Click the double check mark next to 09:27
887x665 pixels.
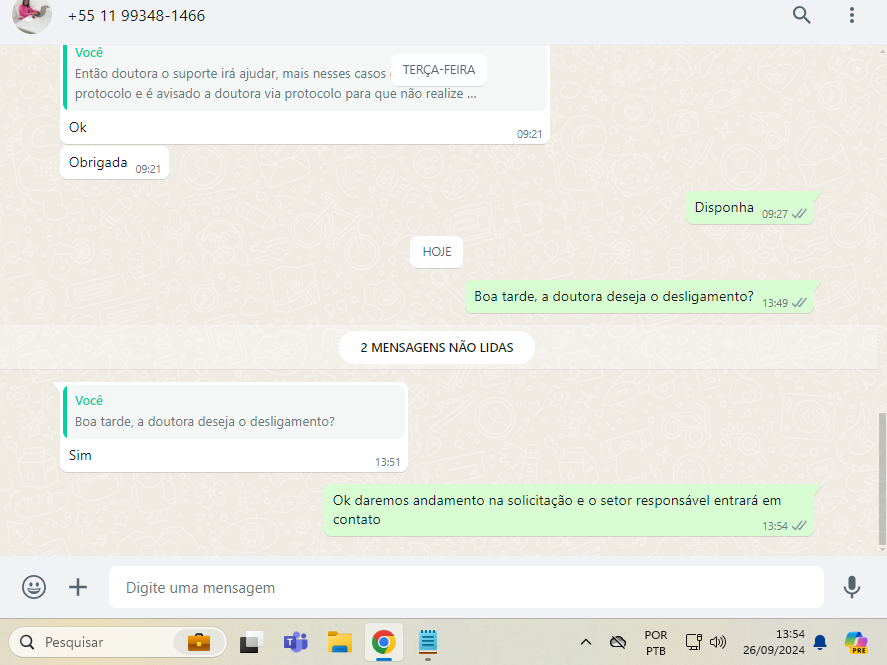(799, 214)
